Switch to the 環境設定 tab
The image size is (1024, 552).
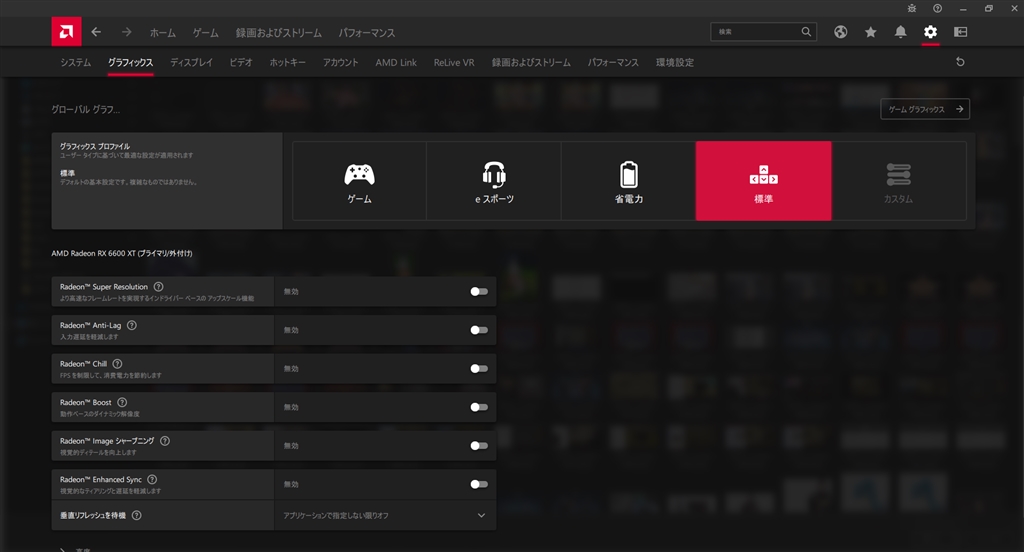coord(675,62)
